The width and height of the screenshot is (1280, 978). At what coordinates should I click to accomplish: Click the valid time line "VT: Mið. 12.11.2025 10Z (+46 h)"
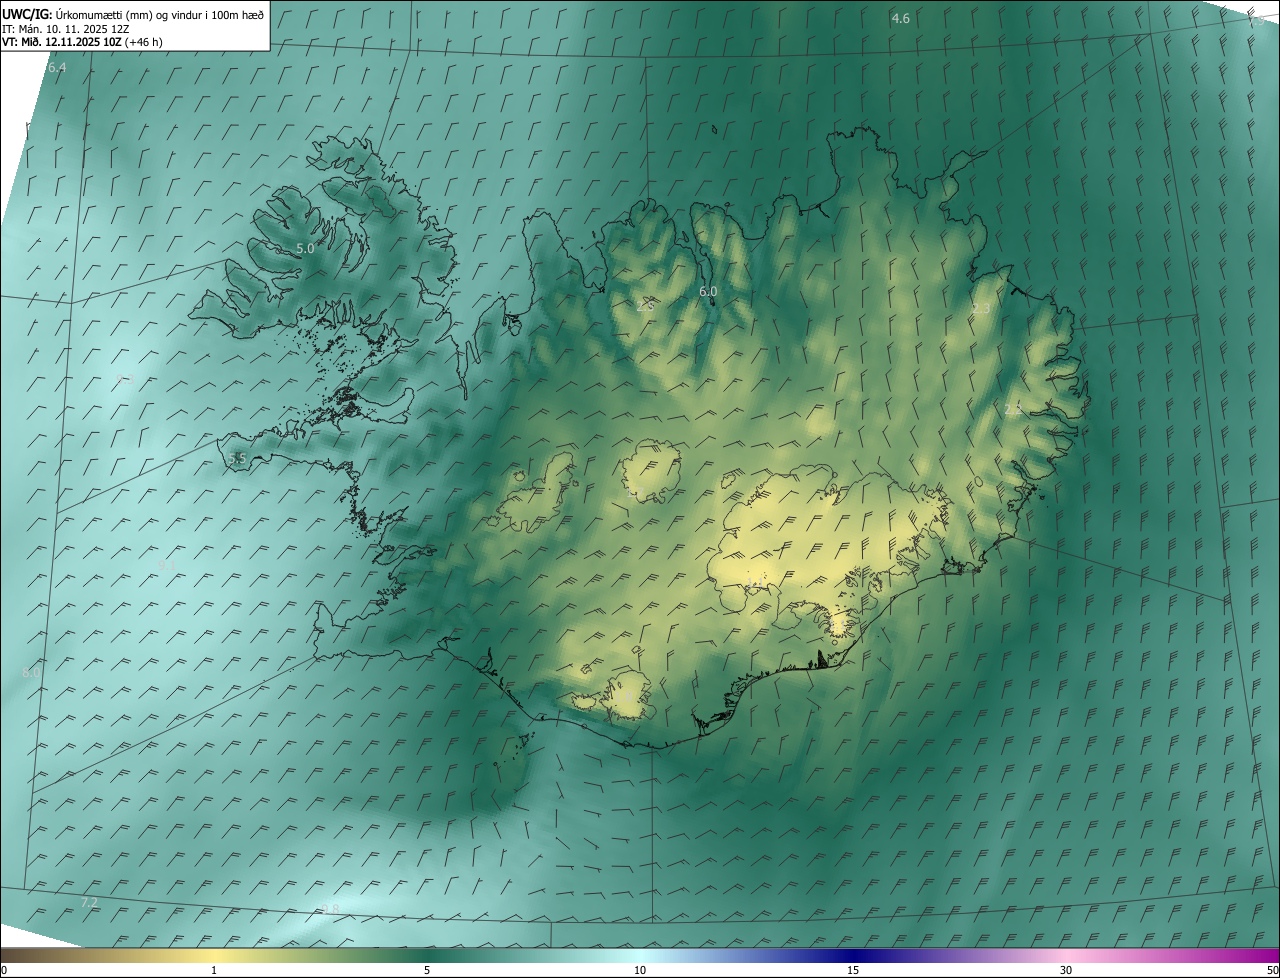point(83,42)
